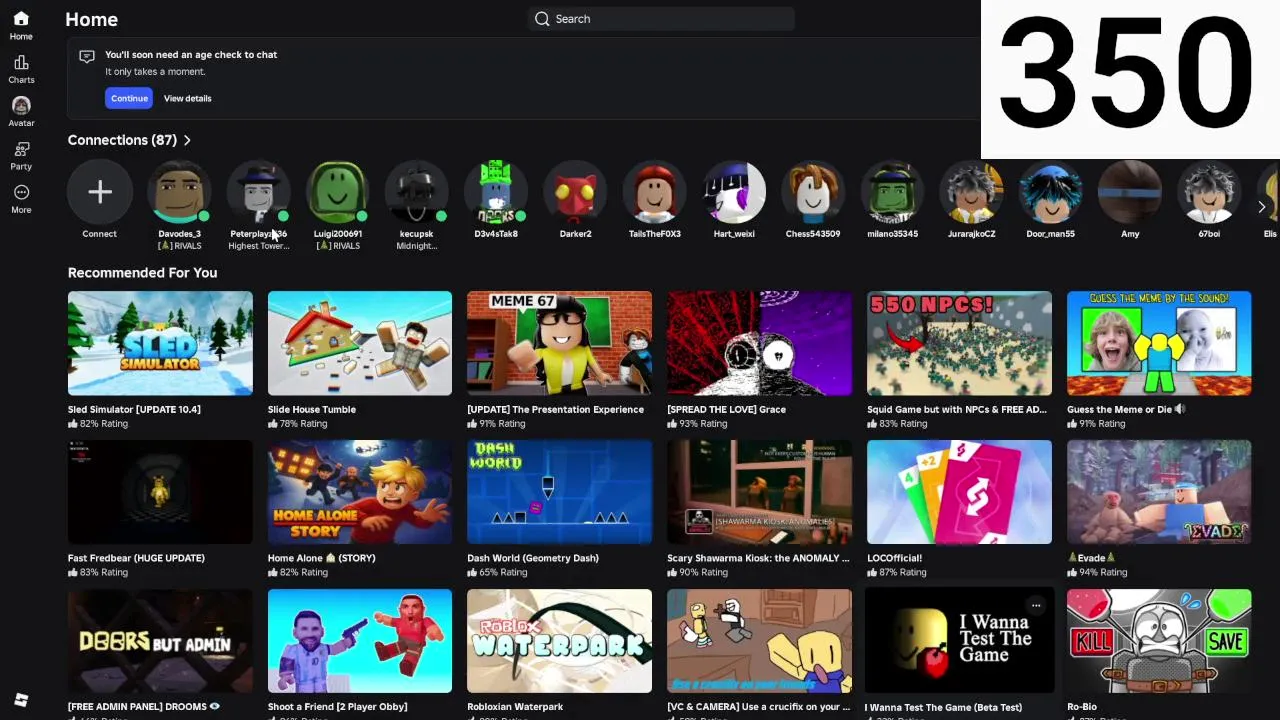
Task: Open D3v4sTak8 avatar
Action: (x=496, y=192)
